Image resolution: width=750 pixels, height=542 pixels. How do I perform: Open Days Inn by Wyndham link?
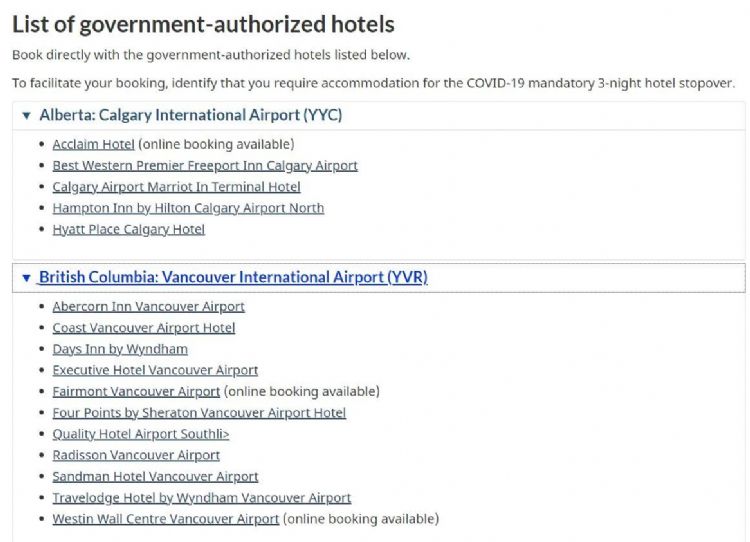tap(120, 349)
